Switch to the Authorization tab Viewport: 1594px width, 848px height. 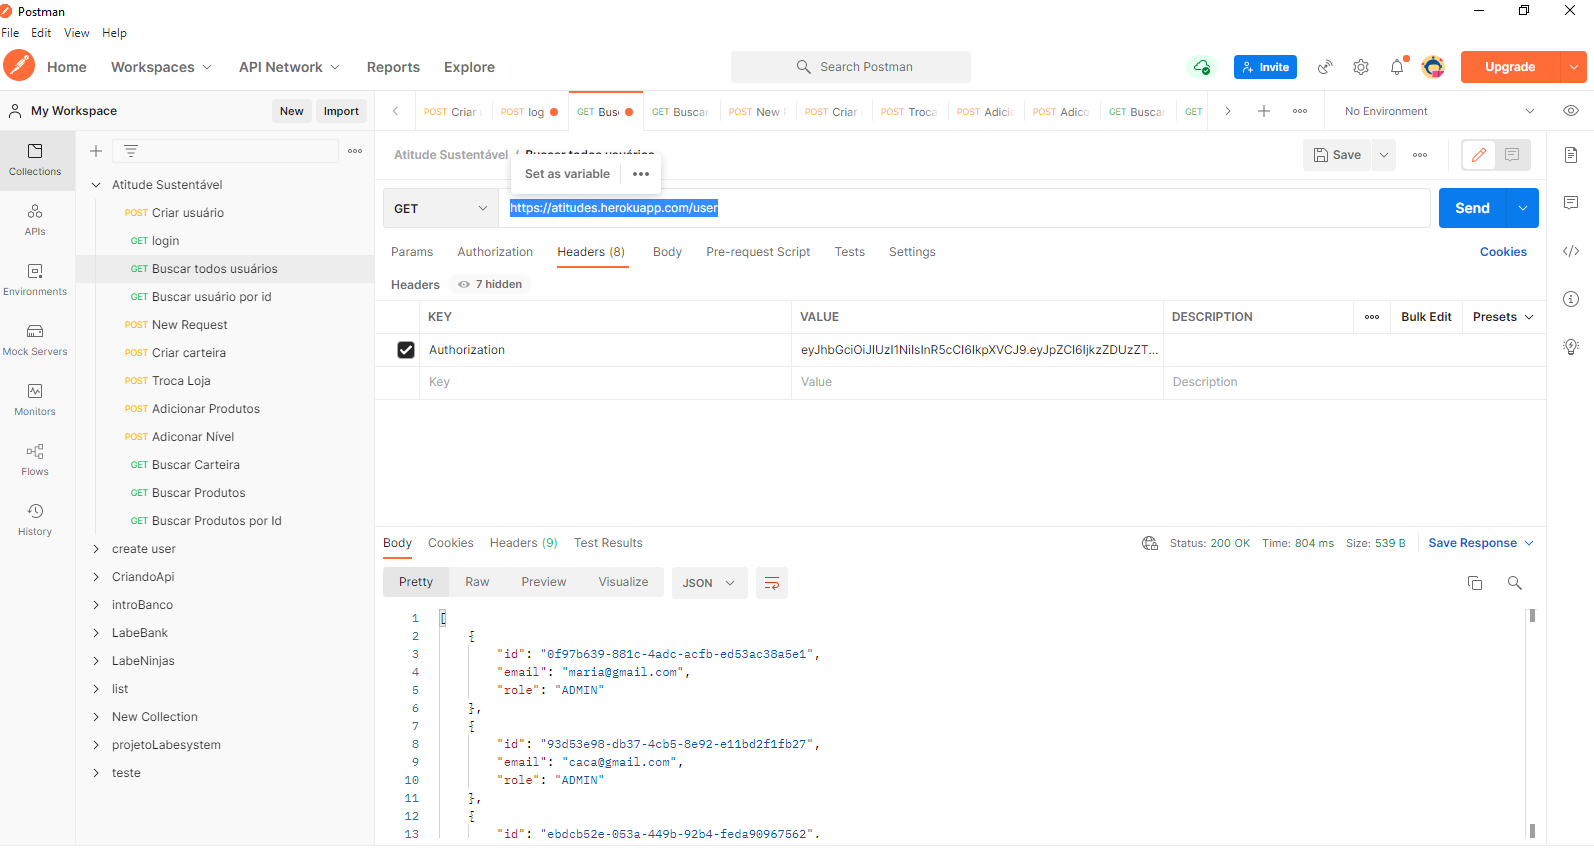point(495,252)
